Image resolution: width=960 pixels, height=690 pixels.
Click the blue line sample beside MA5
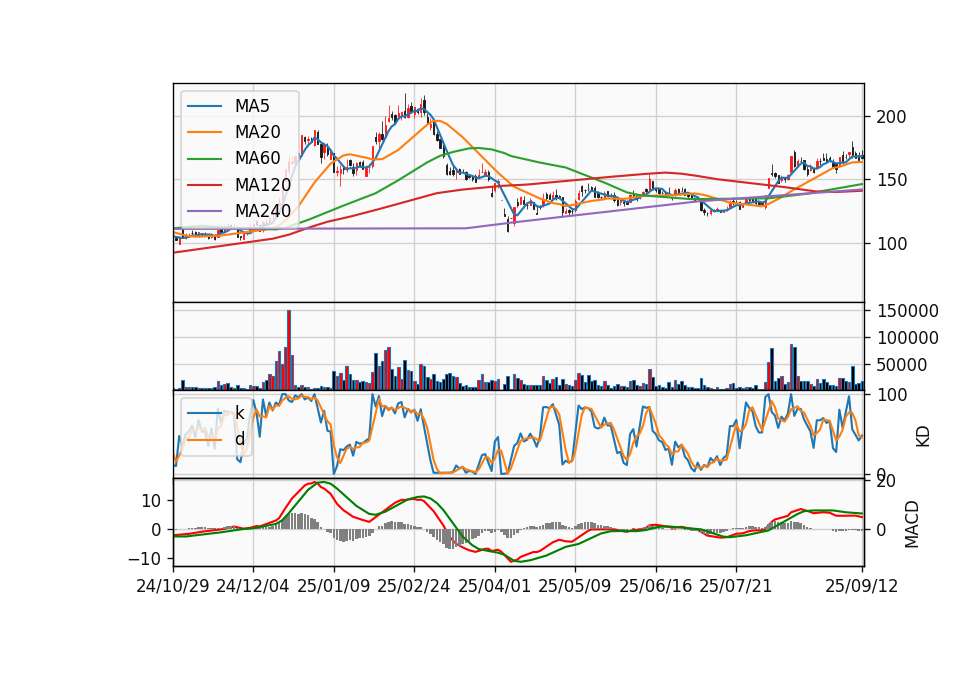(204, 107)
